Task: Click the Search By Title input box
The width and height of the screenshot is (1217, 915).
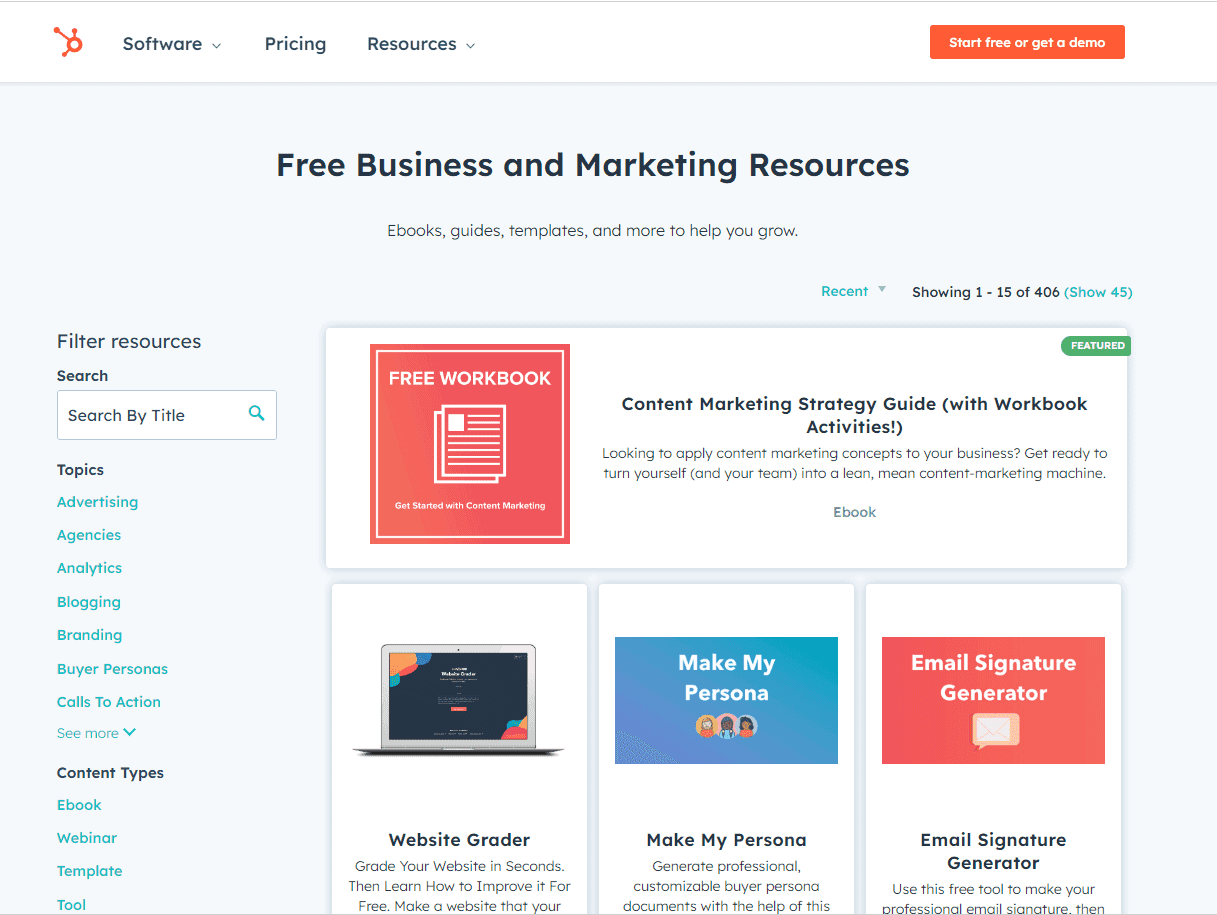Action: [x=150, y=413]
